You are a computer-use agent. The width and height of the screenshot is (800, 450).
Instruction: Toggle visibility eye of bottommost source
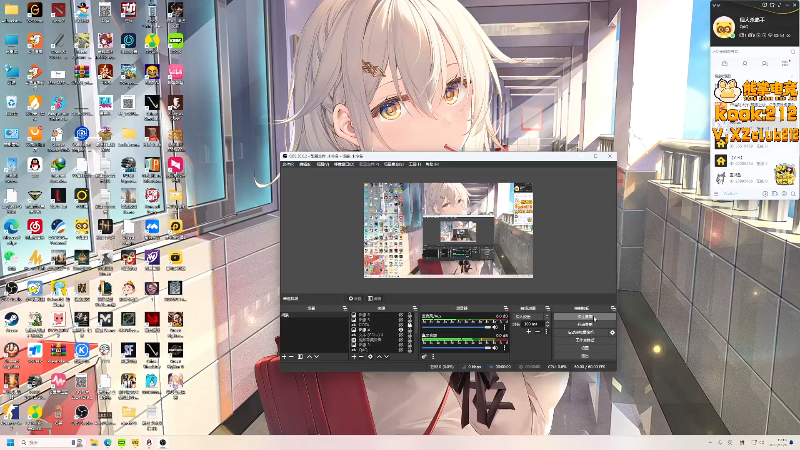click(x=401, y=350)
